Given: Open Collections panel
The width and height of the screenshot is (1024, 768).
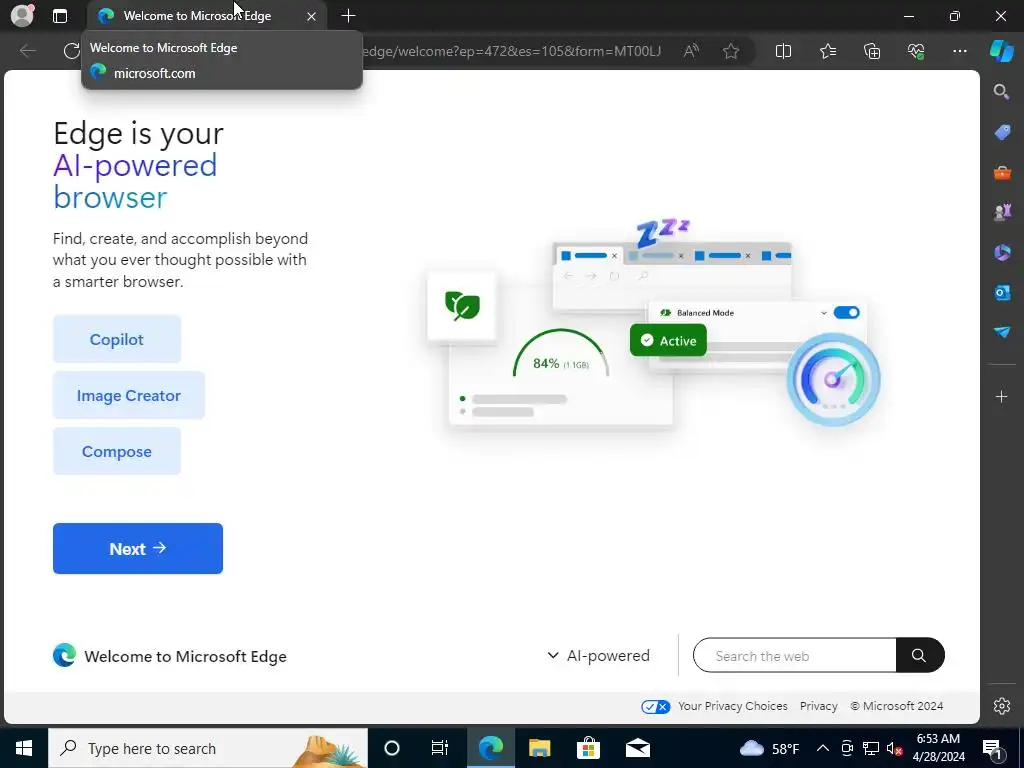Looking at the screenshot, I should (872, 51).
